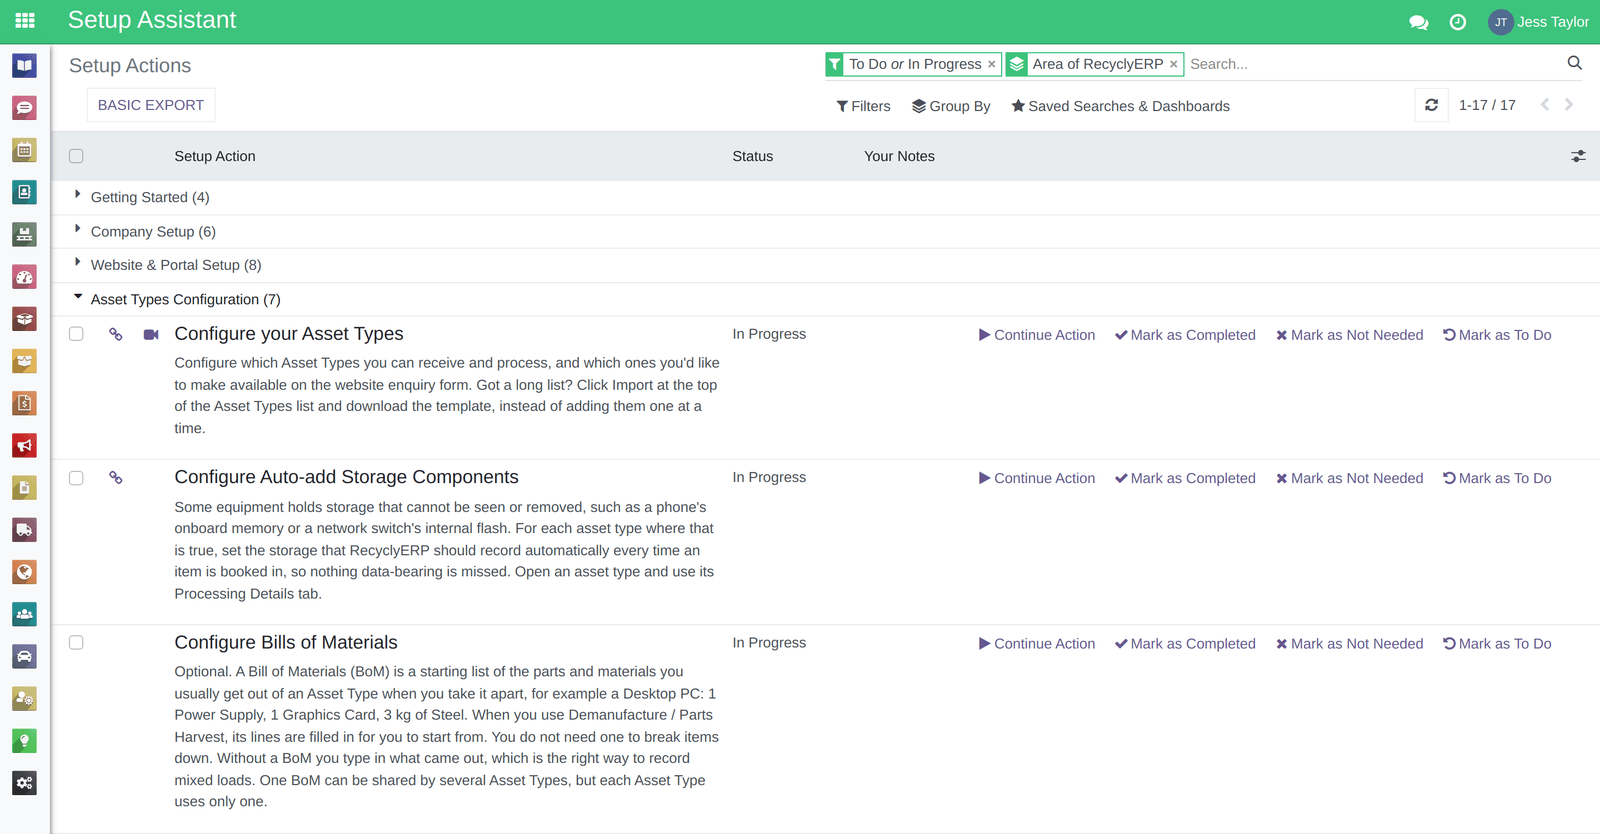Open Saved Searches & Dashboards menu
The image size is (1600, 834).
[x=1120, y=106]
